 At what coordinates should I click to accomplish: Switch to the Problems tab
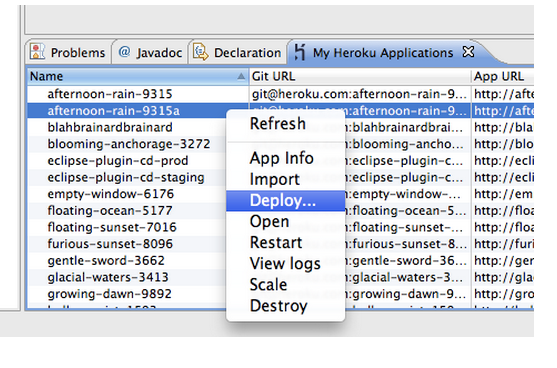(x=68, y=52)
